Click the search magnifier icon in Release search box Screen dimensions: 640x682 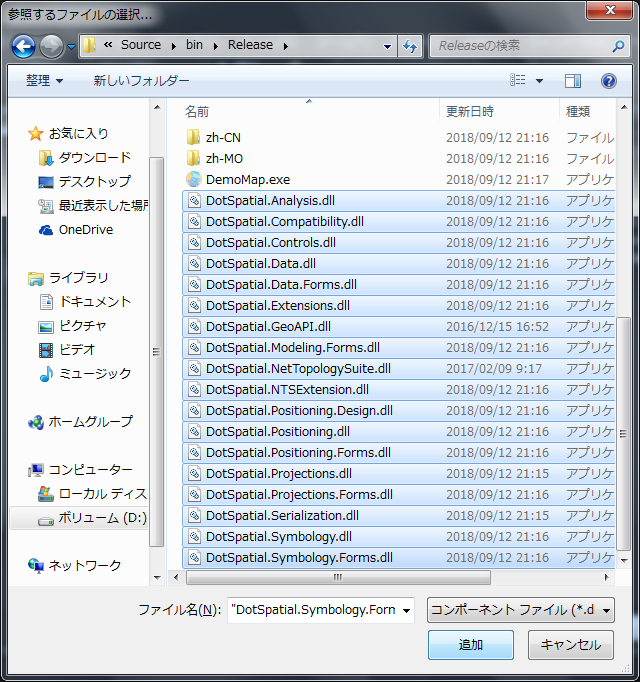[x=618, y=46]
